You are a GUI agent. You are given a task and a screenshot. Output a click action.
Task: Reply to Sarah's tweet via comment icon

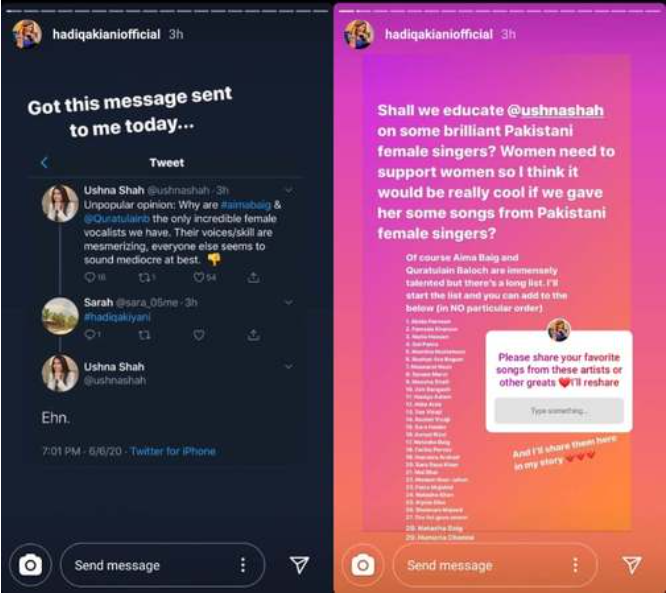90,334
